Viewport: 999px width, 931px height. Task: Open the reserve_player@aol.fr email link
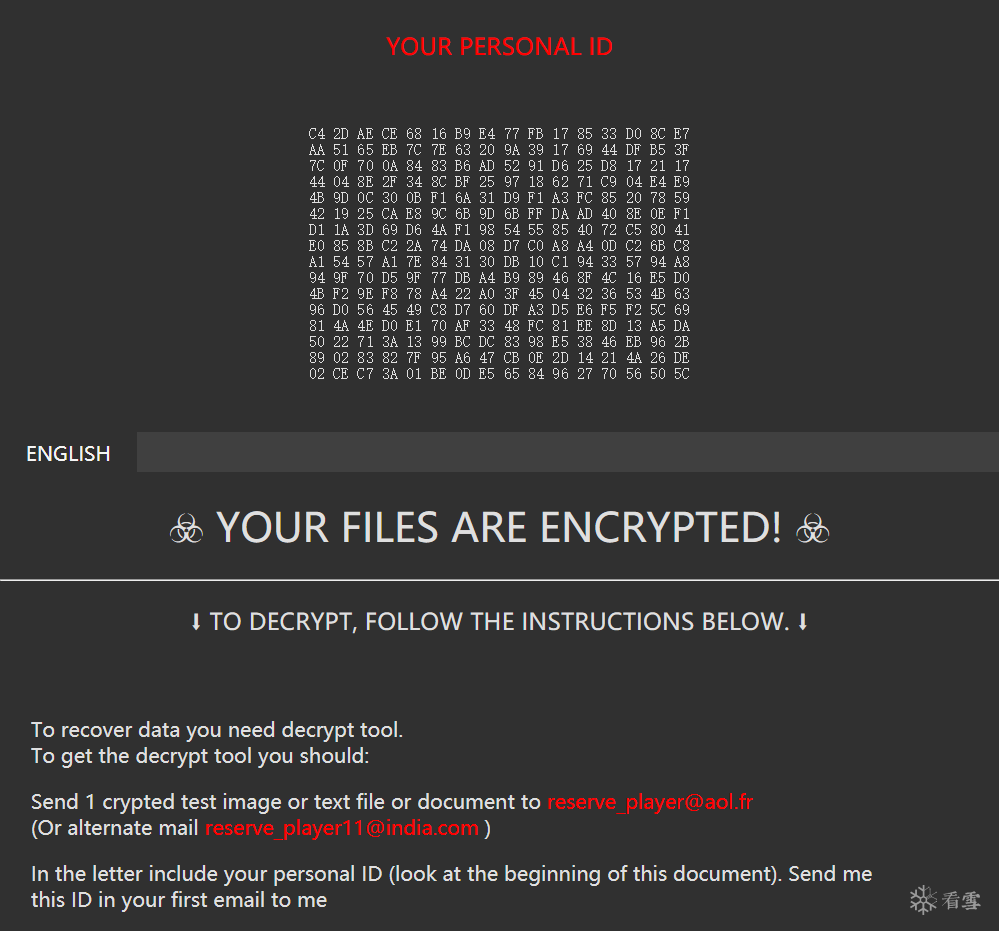[x=652, y=802]
